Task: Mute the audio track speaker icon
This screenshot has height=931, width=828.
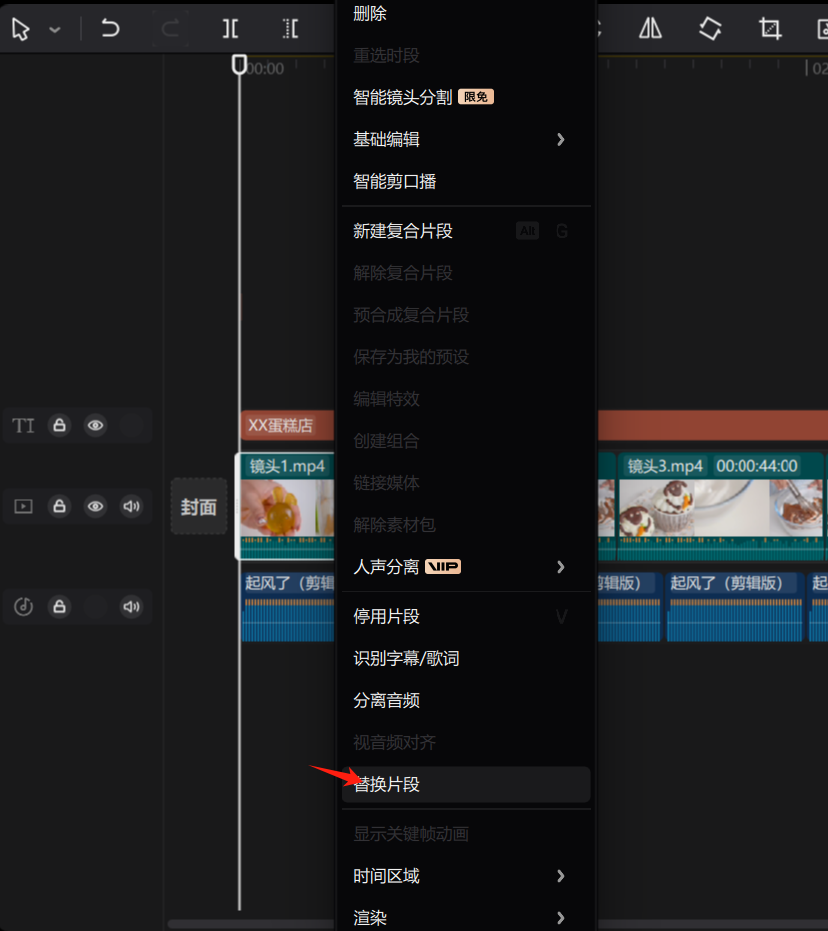Action: (131, 606)
